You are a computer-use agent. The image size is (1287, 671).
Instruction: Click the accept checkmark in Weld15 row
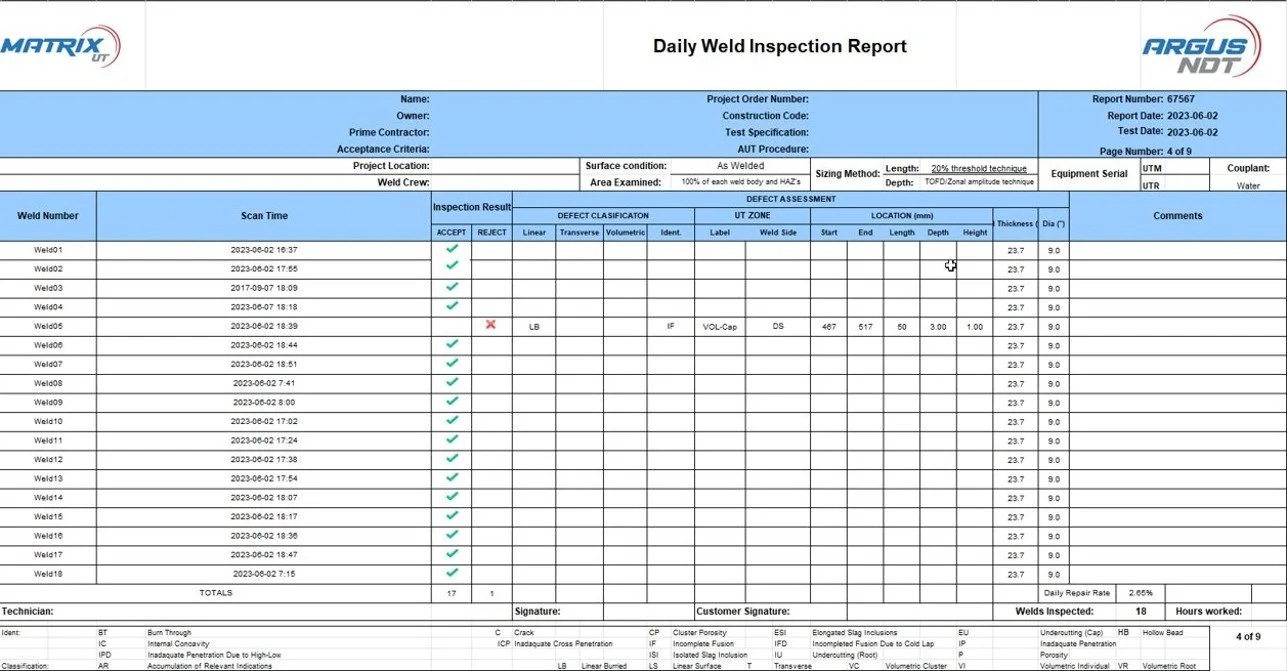point(451,515)
